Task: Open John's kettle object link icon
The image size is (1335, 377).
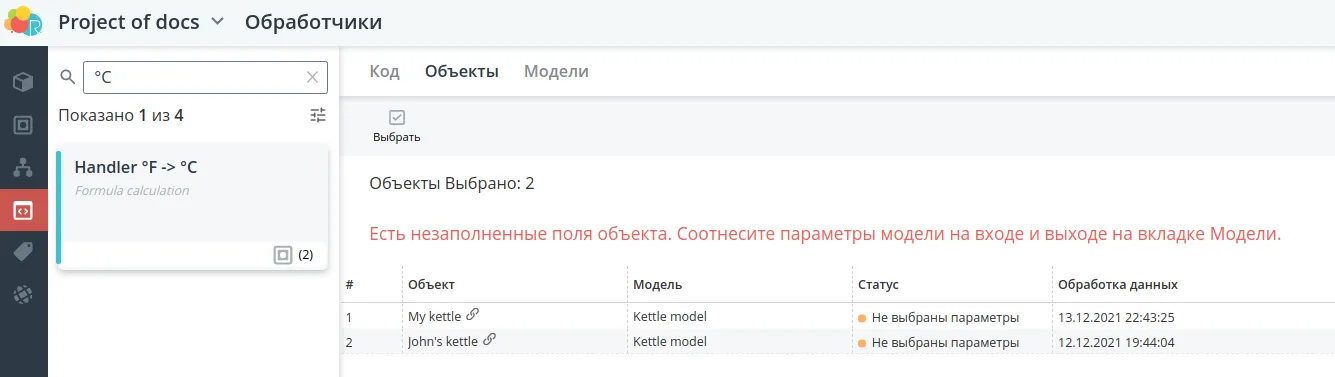Action: tap(489, 340)
